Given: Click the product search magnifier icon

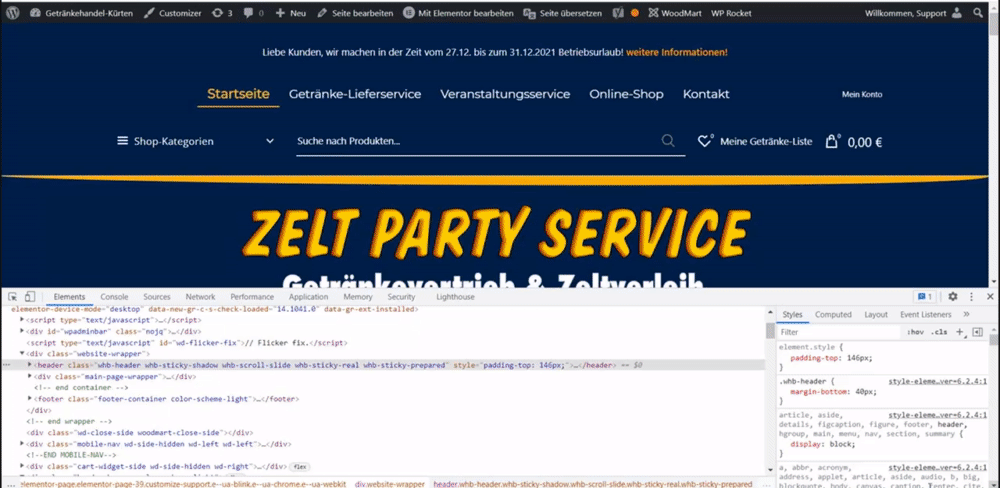Looking at the screenshot, I should [x=668, y=141].
